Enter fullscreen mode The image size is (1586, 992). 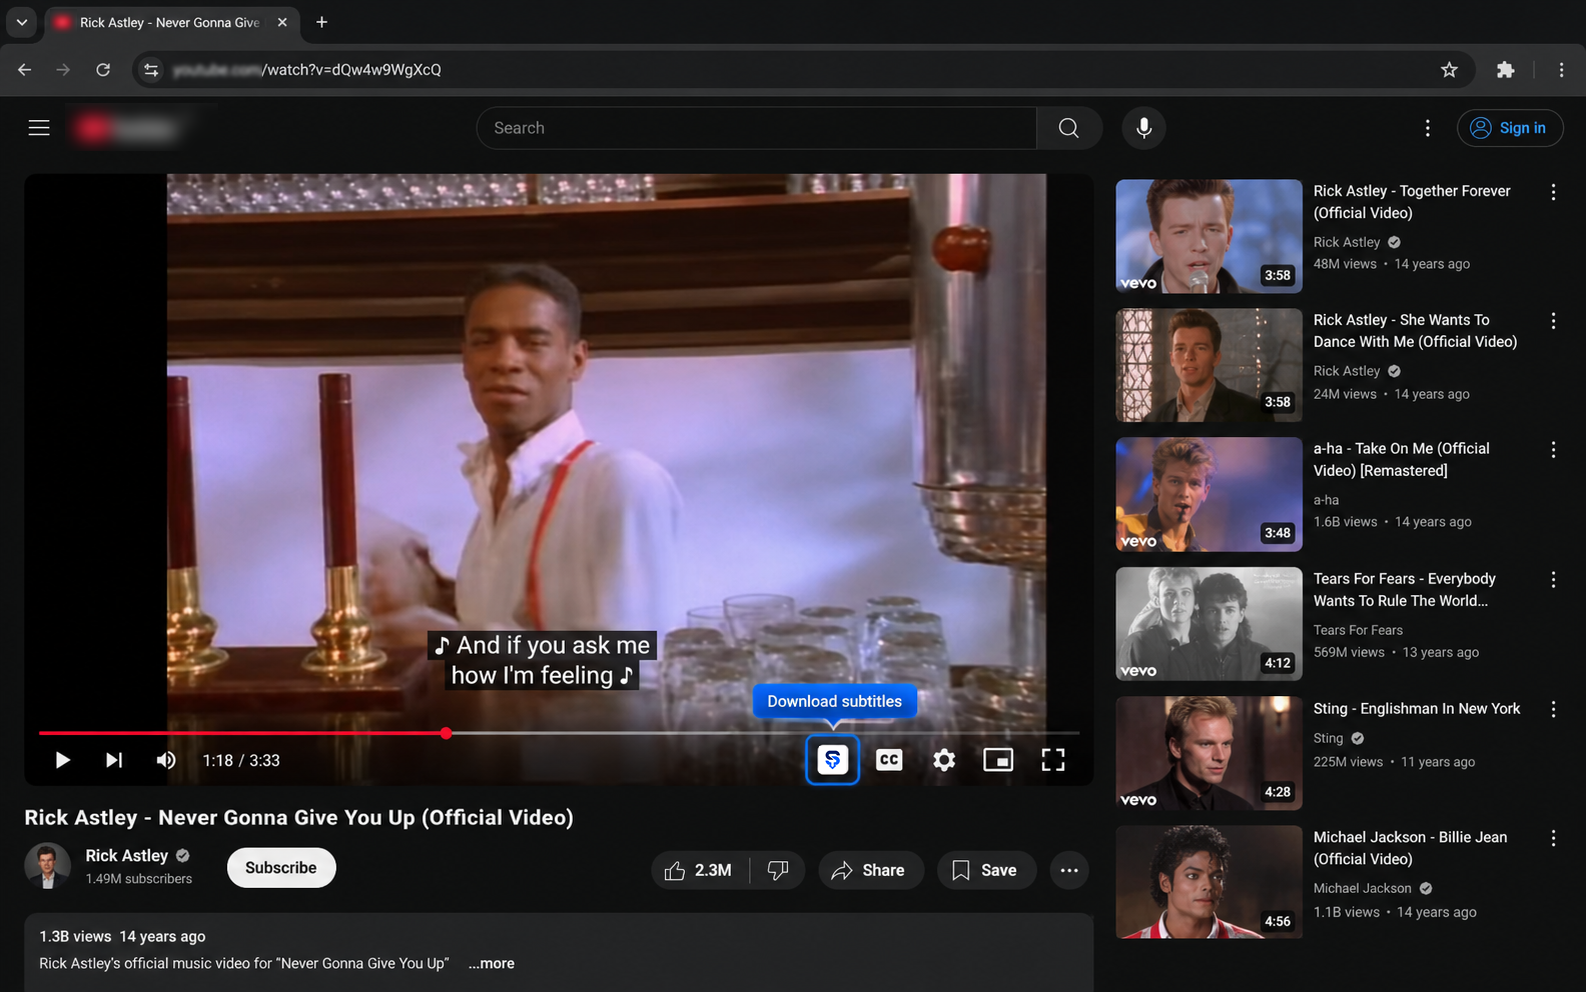[1053, 760]
